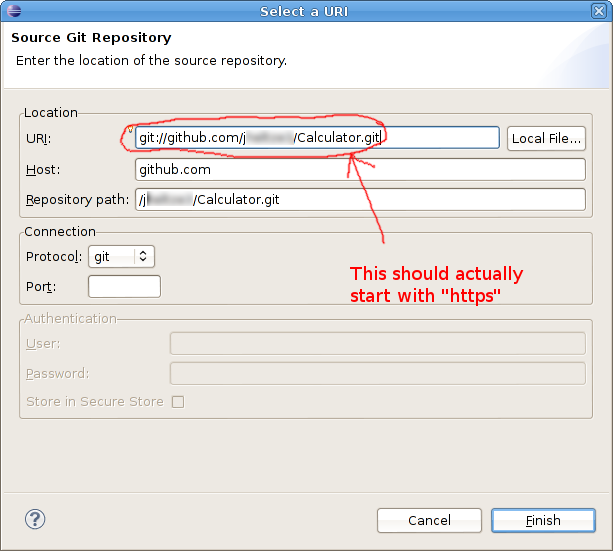The height and width of the screenshot is (551, 613).
Task: Dismiss the dialog with Cancel
Action: 429,520
